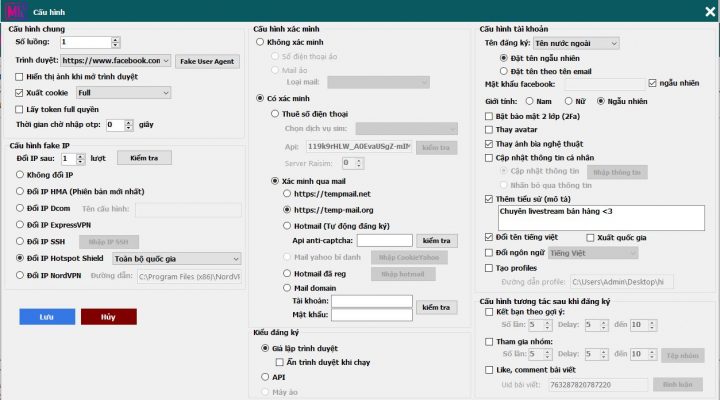The height and width of the screenshot is (400, 720).
Task: Enable Hiển thị ảnh khi mở trình duyệt
Action: pos(20,77)
